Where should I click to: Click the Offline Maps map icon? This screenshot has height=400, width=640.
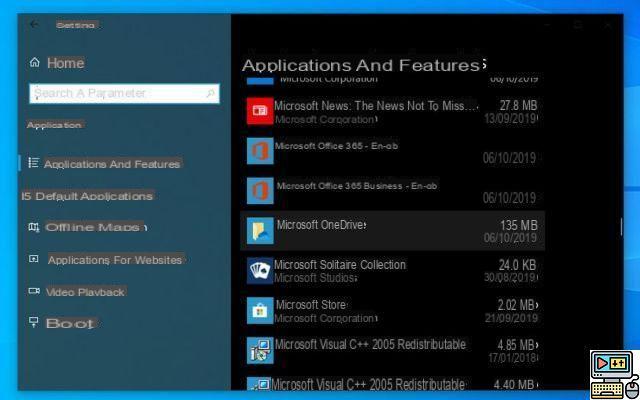pyautogui.click(x=34, y=227)
